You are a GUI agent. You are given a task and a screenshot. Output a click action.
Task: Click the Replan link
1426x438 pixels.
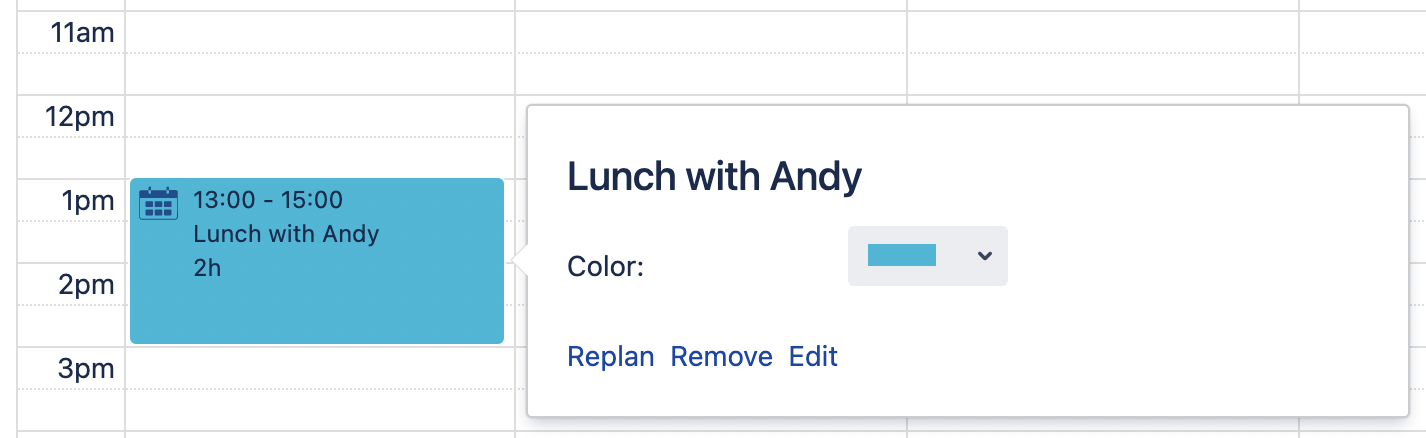tap(610, 356)
